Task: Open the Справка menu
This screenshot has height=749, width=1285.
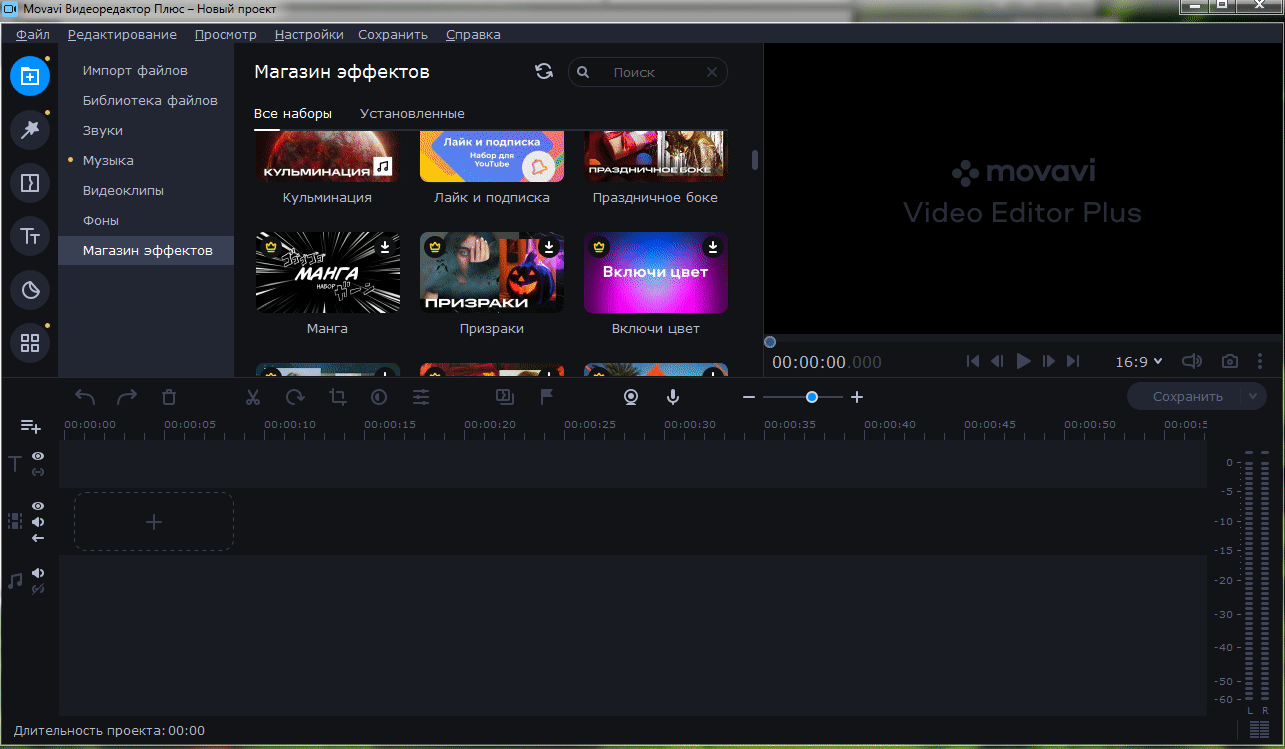Action: coord(473,34)
